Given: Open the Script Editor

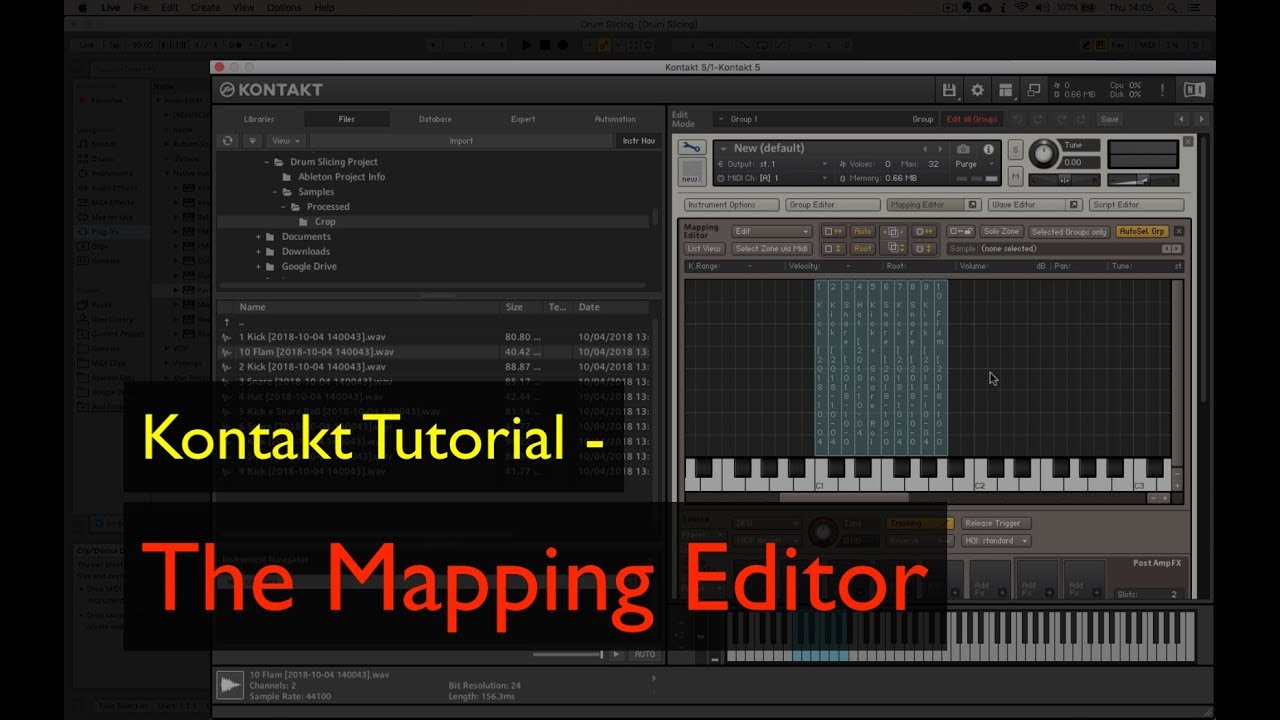Looking at the screenshot, I should (x=1136, y=205).
